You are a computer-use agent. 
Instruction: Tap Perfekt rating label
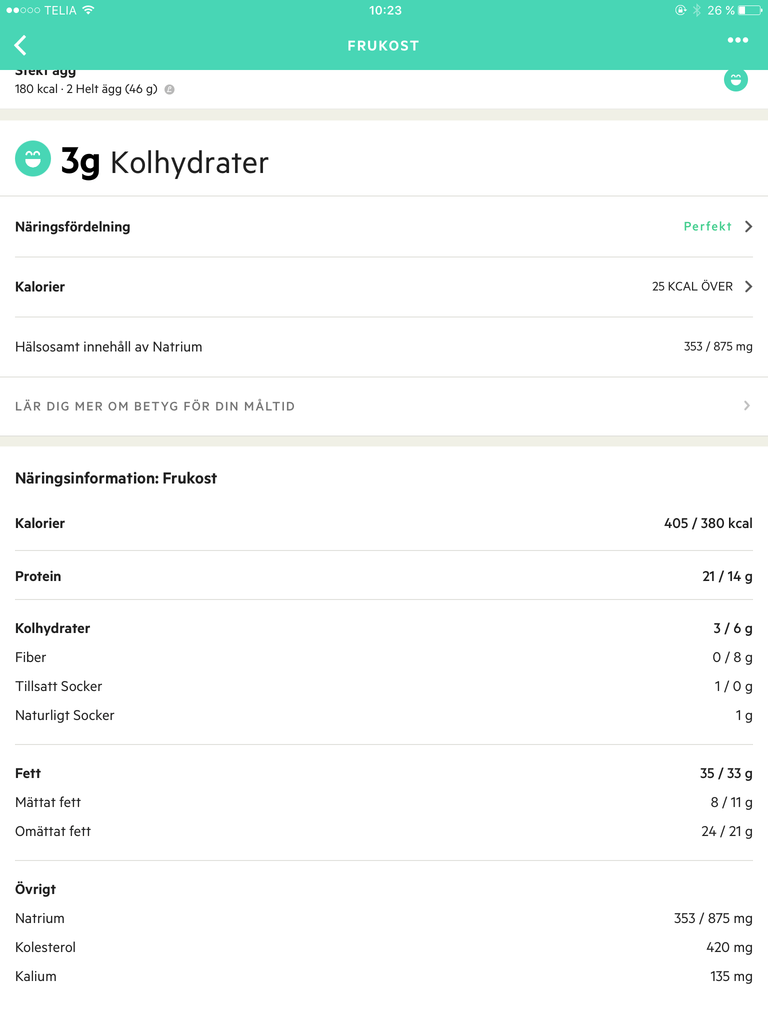click(x=707, y=227)
